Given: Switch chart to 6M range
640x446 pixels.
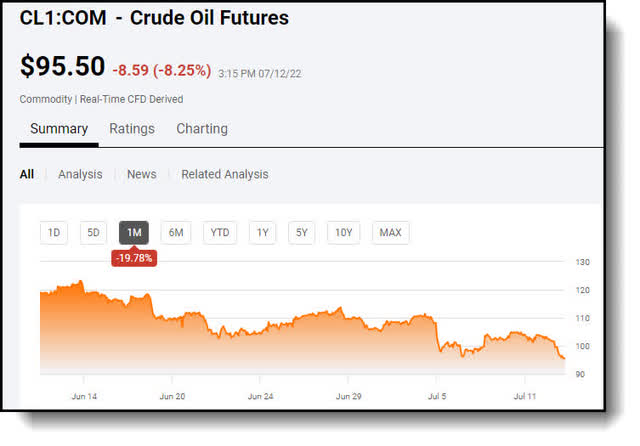Looking at the screenshot, I should click(176, 233).
